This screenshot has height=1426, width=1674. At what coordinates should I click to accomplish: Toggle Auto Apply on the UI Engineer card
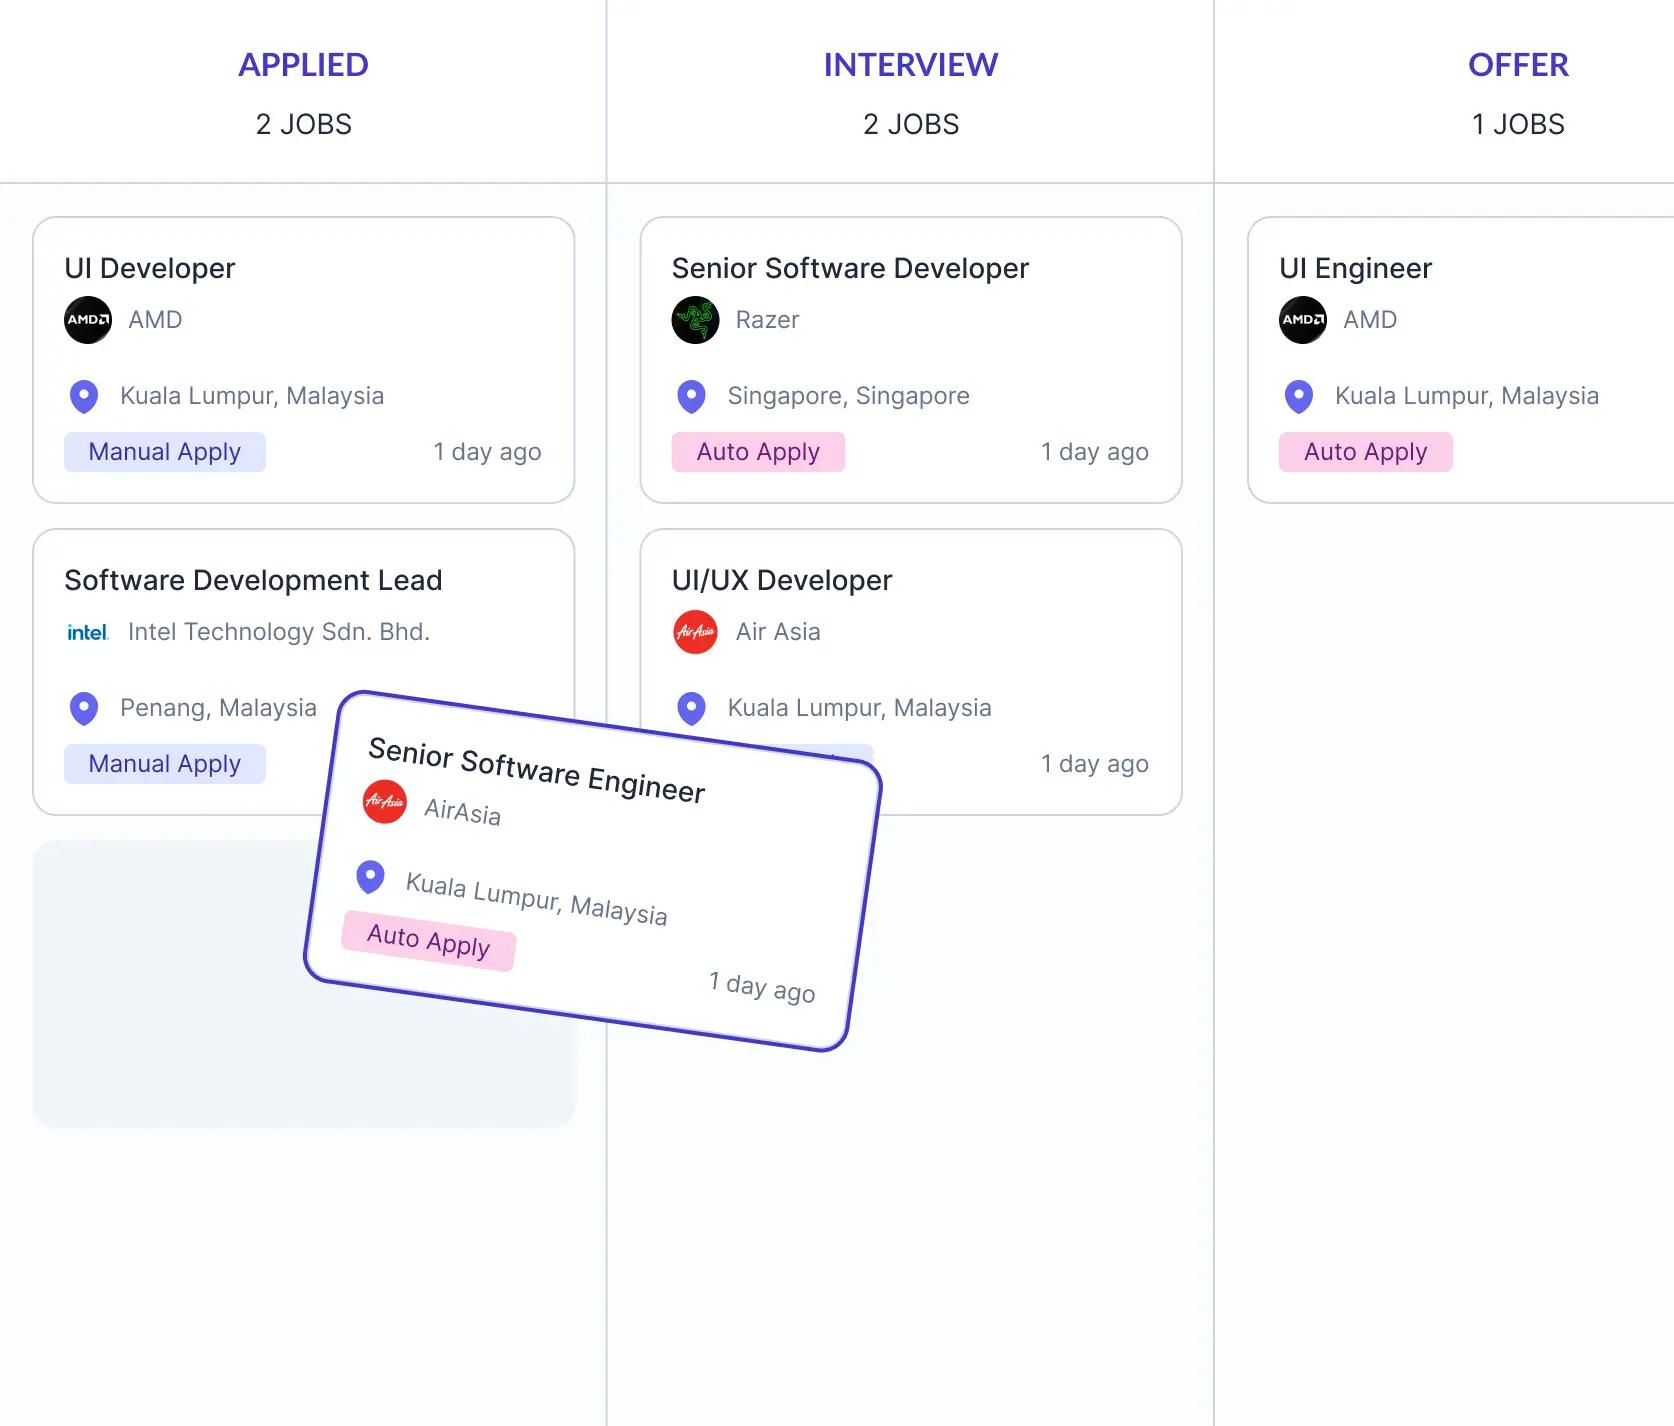click(x=1365, y=451)
